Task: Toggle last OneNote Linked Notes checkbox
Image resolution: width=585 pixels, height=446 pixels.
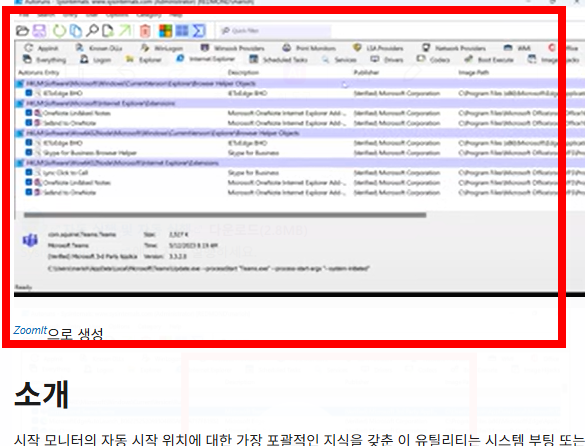Action: [29, 182]
